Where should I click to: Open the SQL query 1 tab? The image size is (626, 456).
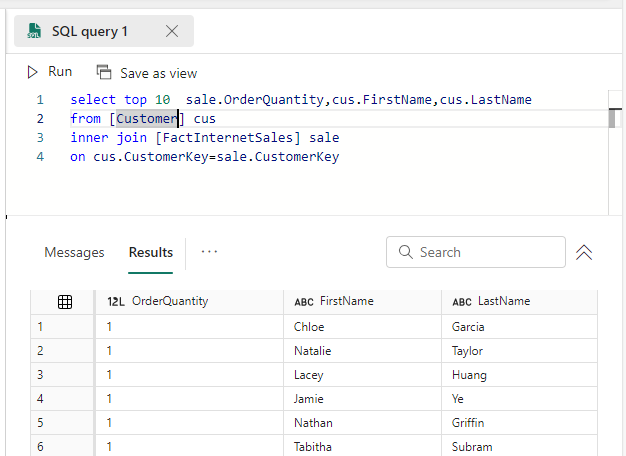pos(90,31)
